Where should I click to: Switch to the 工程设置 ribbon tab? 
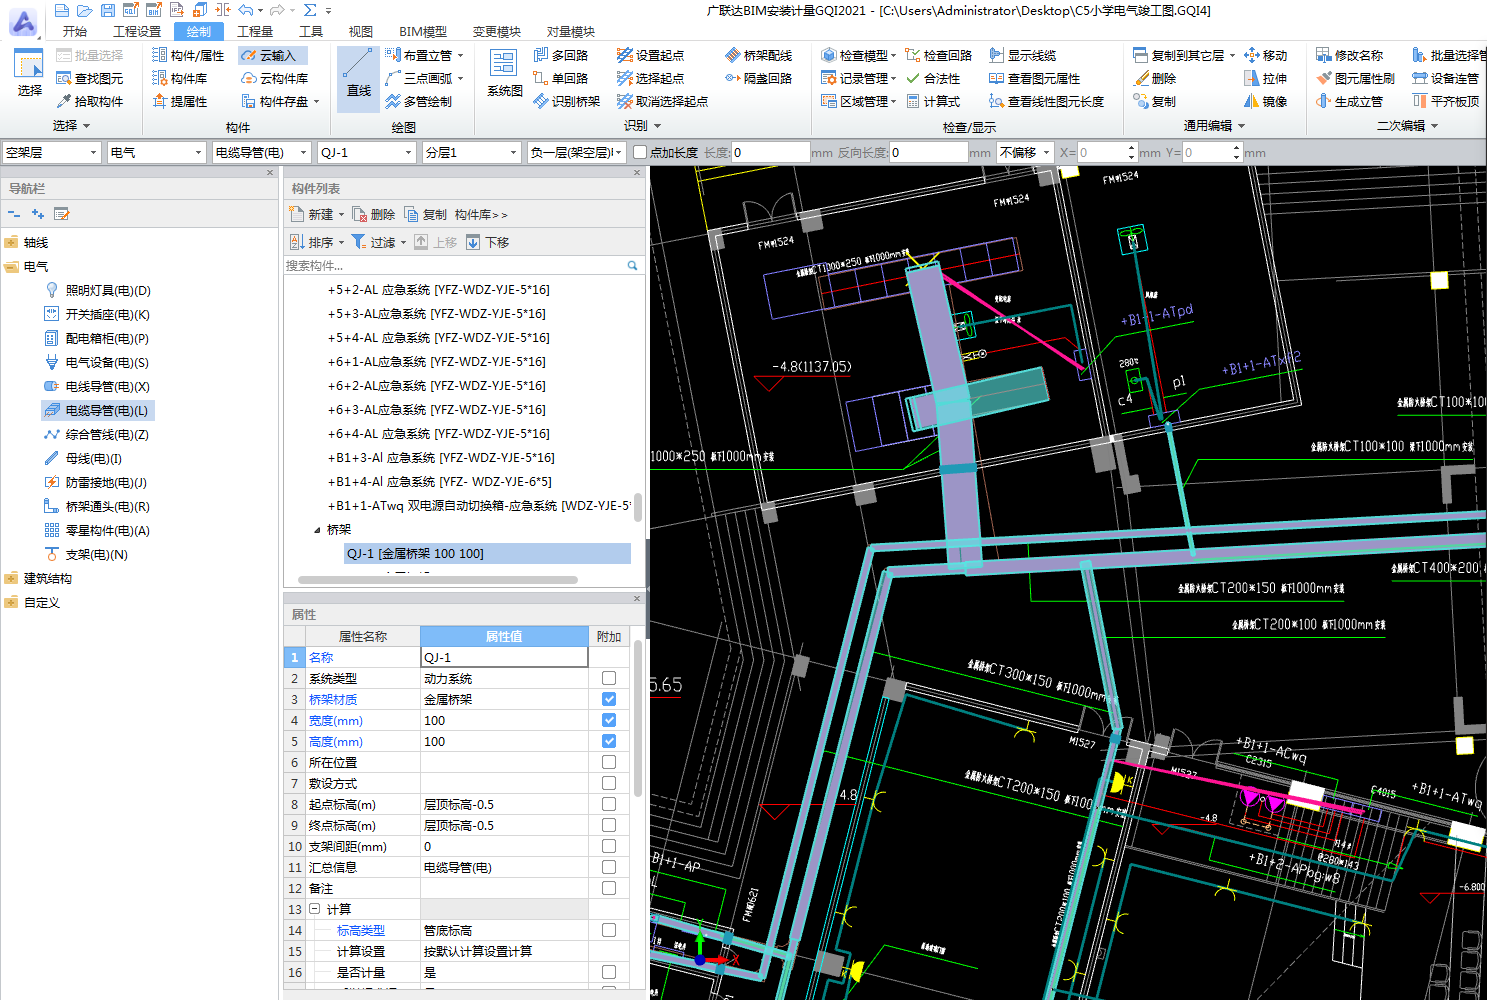point(137,31)
